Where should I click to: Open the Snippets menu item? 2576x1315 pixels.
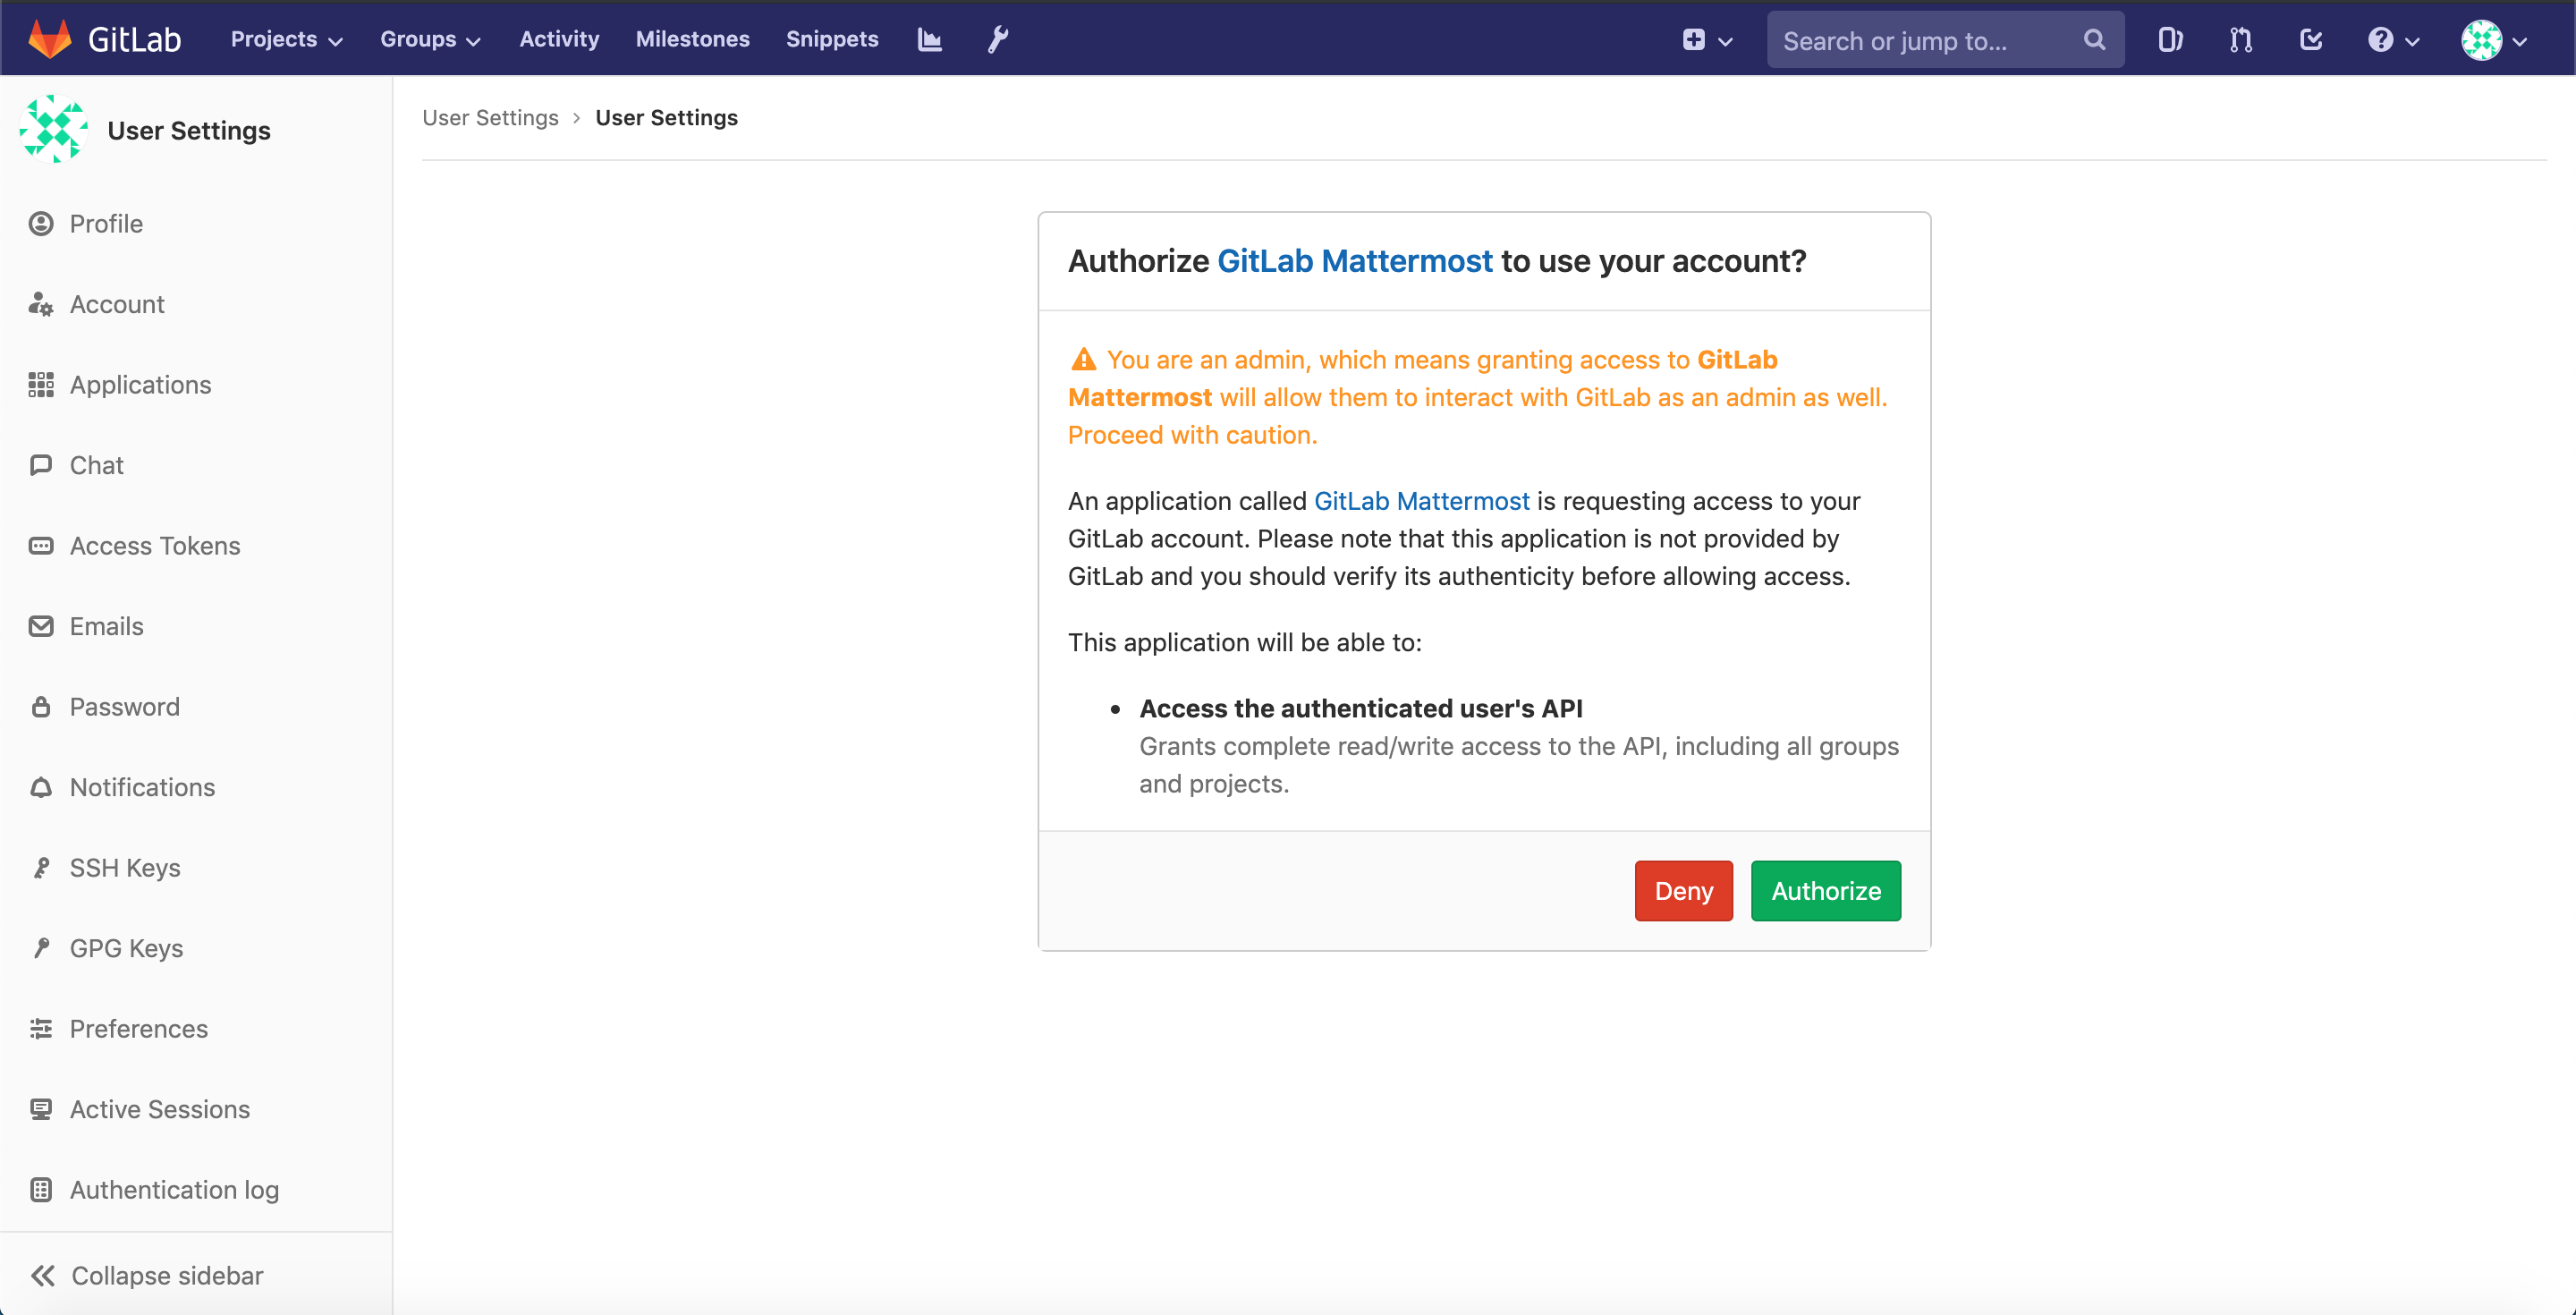[x=832, y=39]
